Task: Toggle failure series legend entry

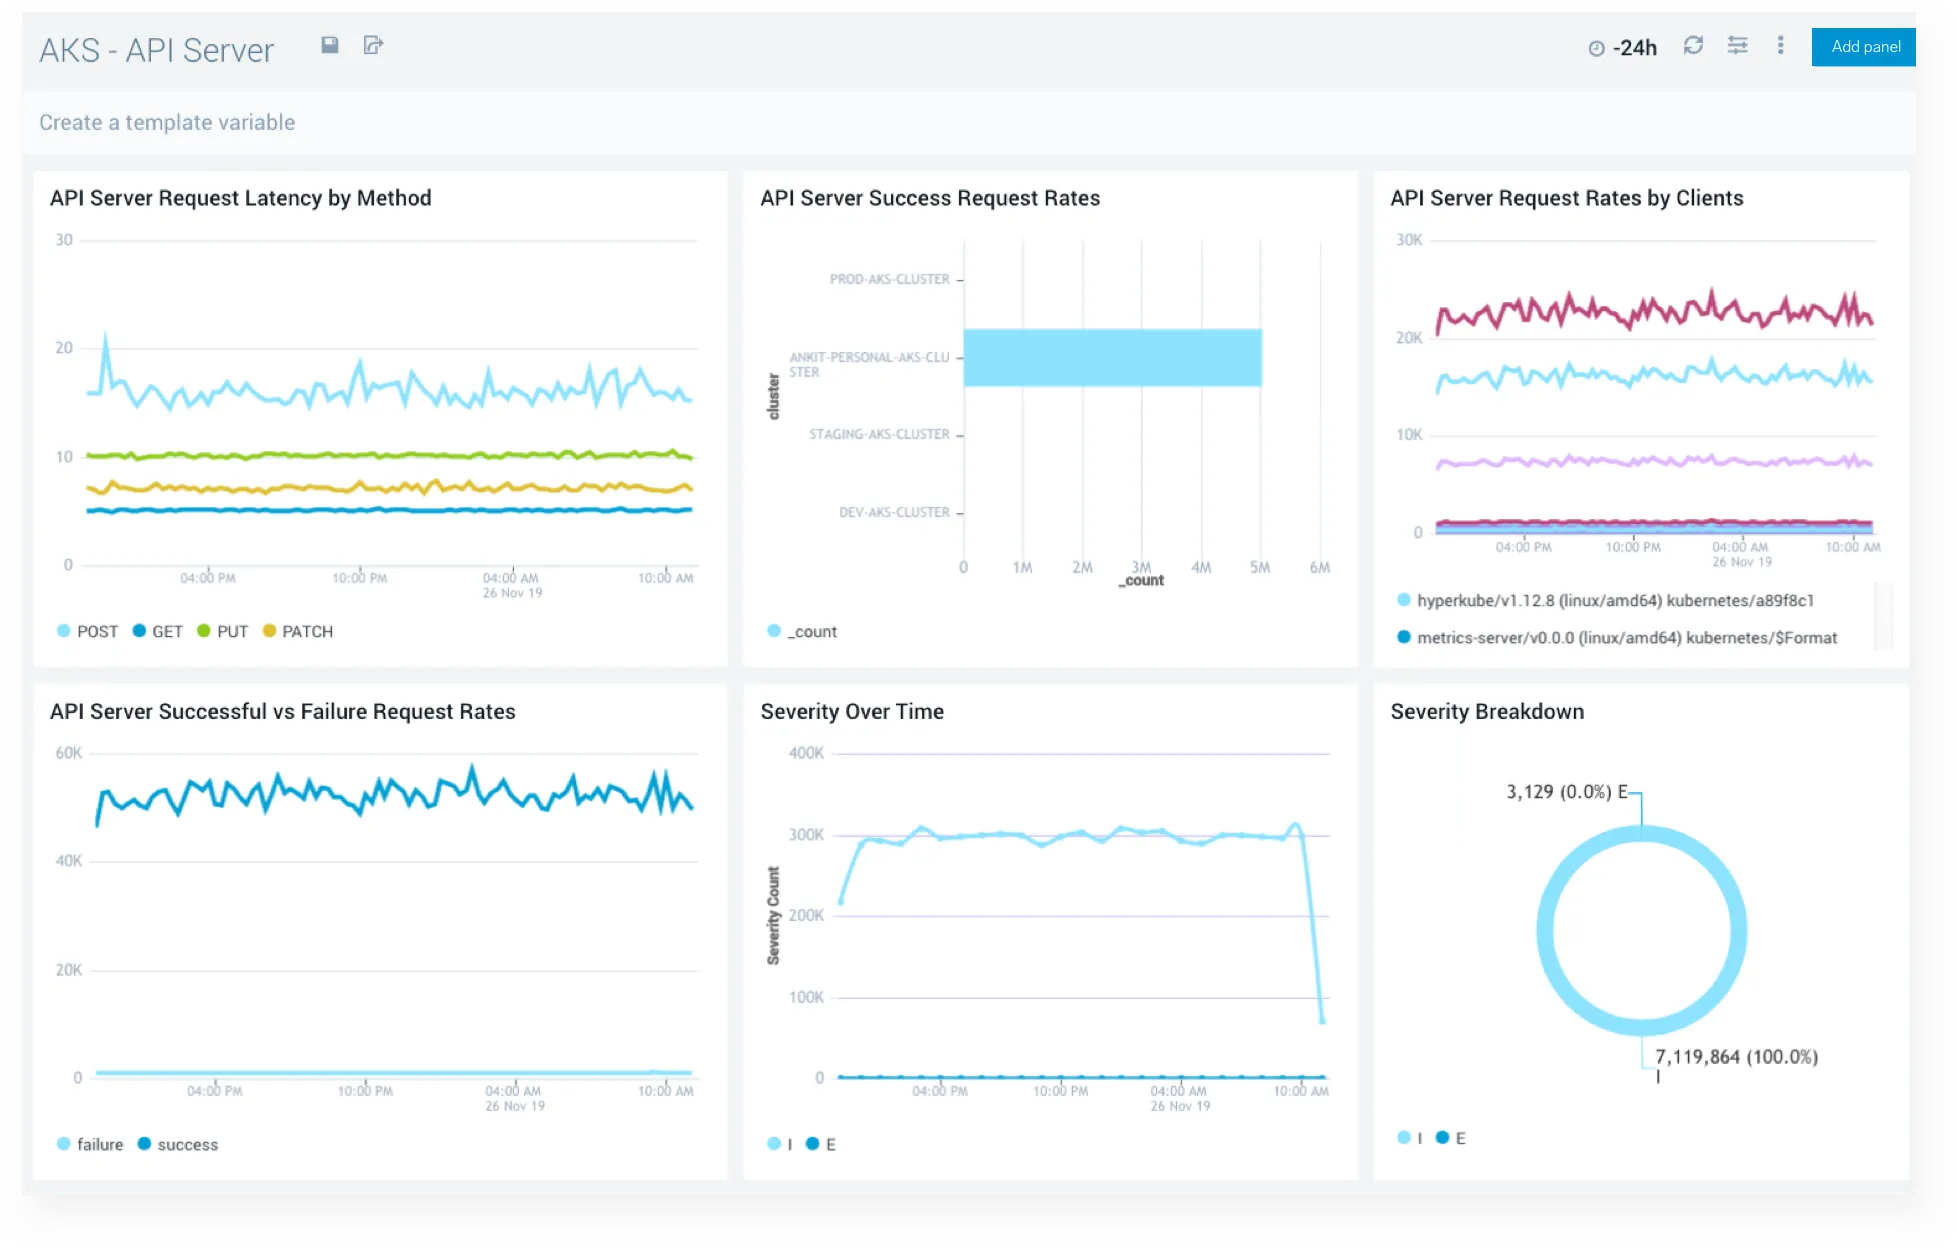Action: 90,1144
